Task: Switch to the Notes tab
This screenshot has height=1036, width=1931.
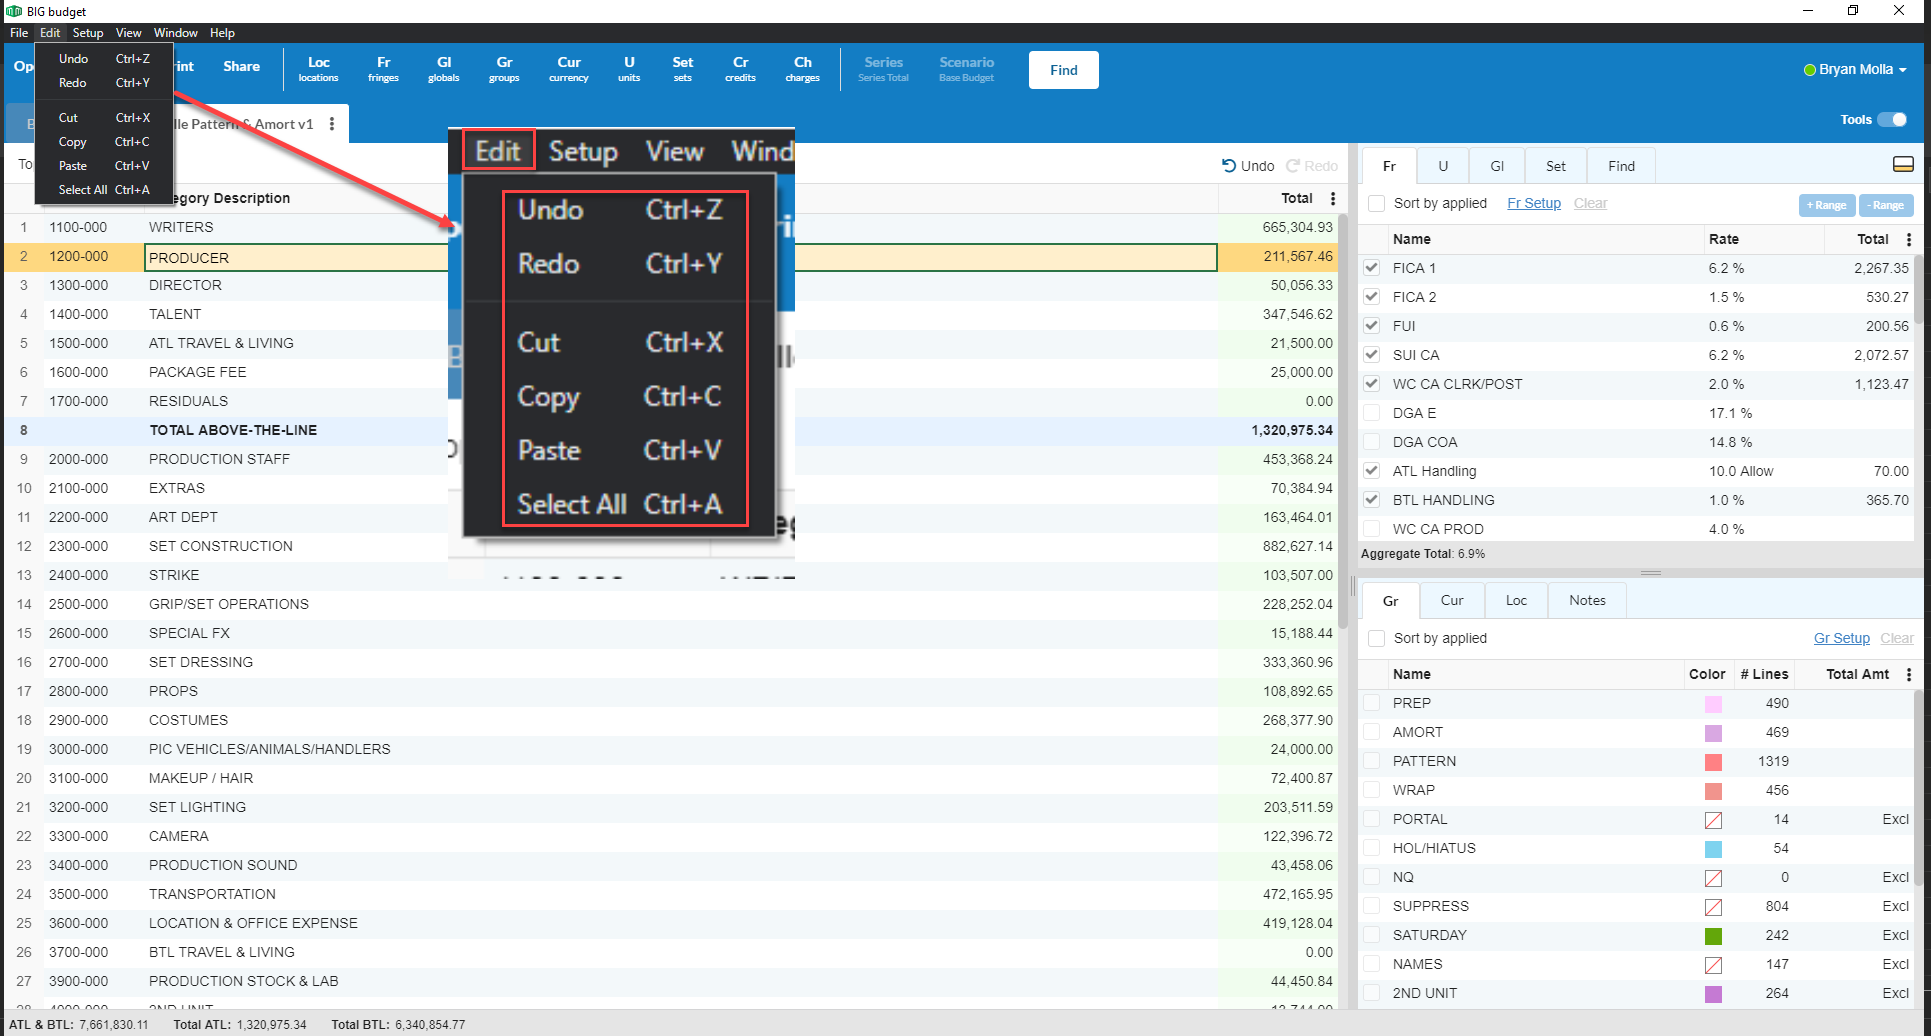Action: point(1587,600)
